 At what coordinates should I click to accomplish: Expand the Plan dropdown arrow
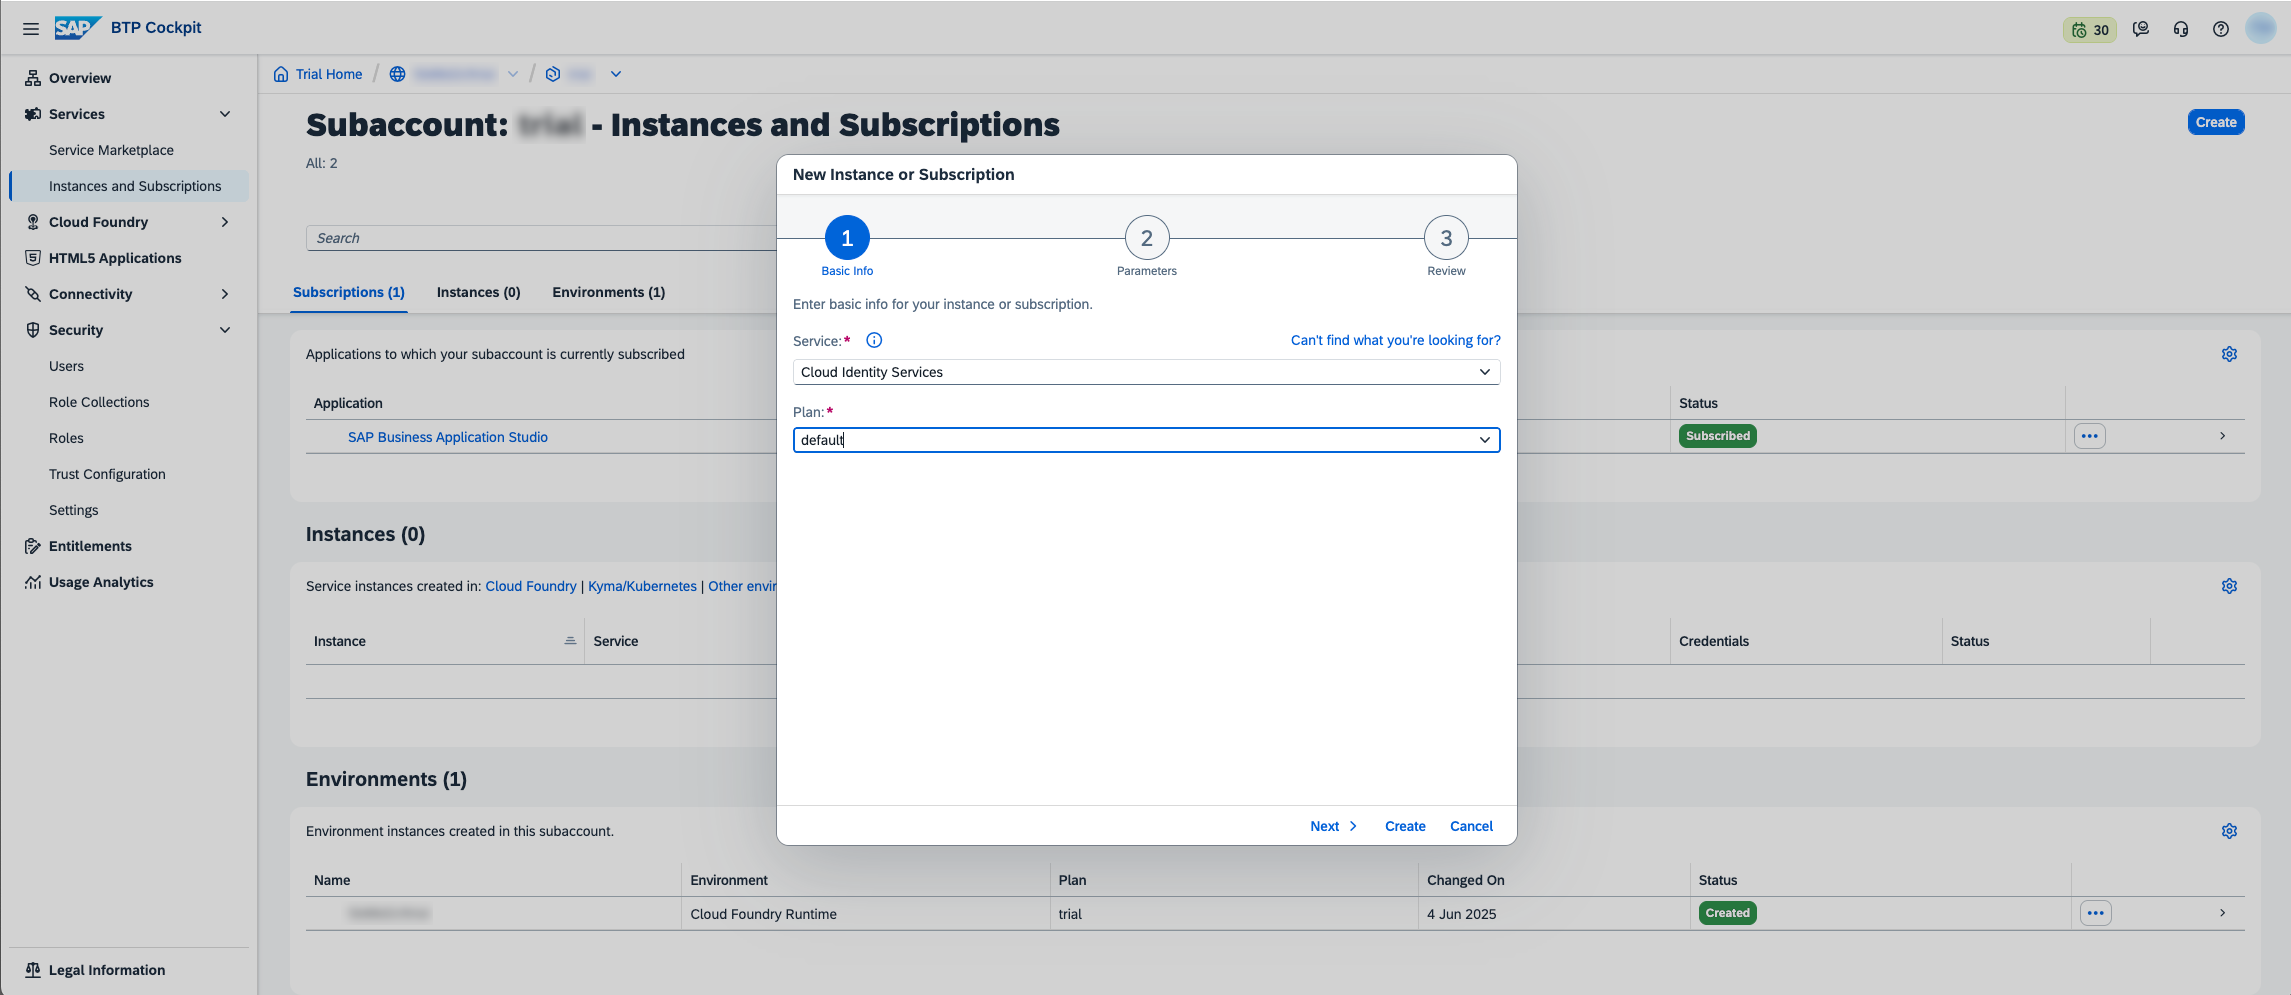1484,440
